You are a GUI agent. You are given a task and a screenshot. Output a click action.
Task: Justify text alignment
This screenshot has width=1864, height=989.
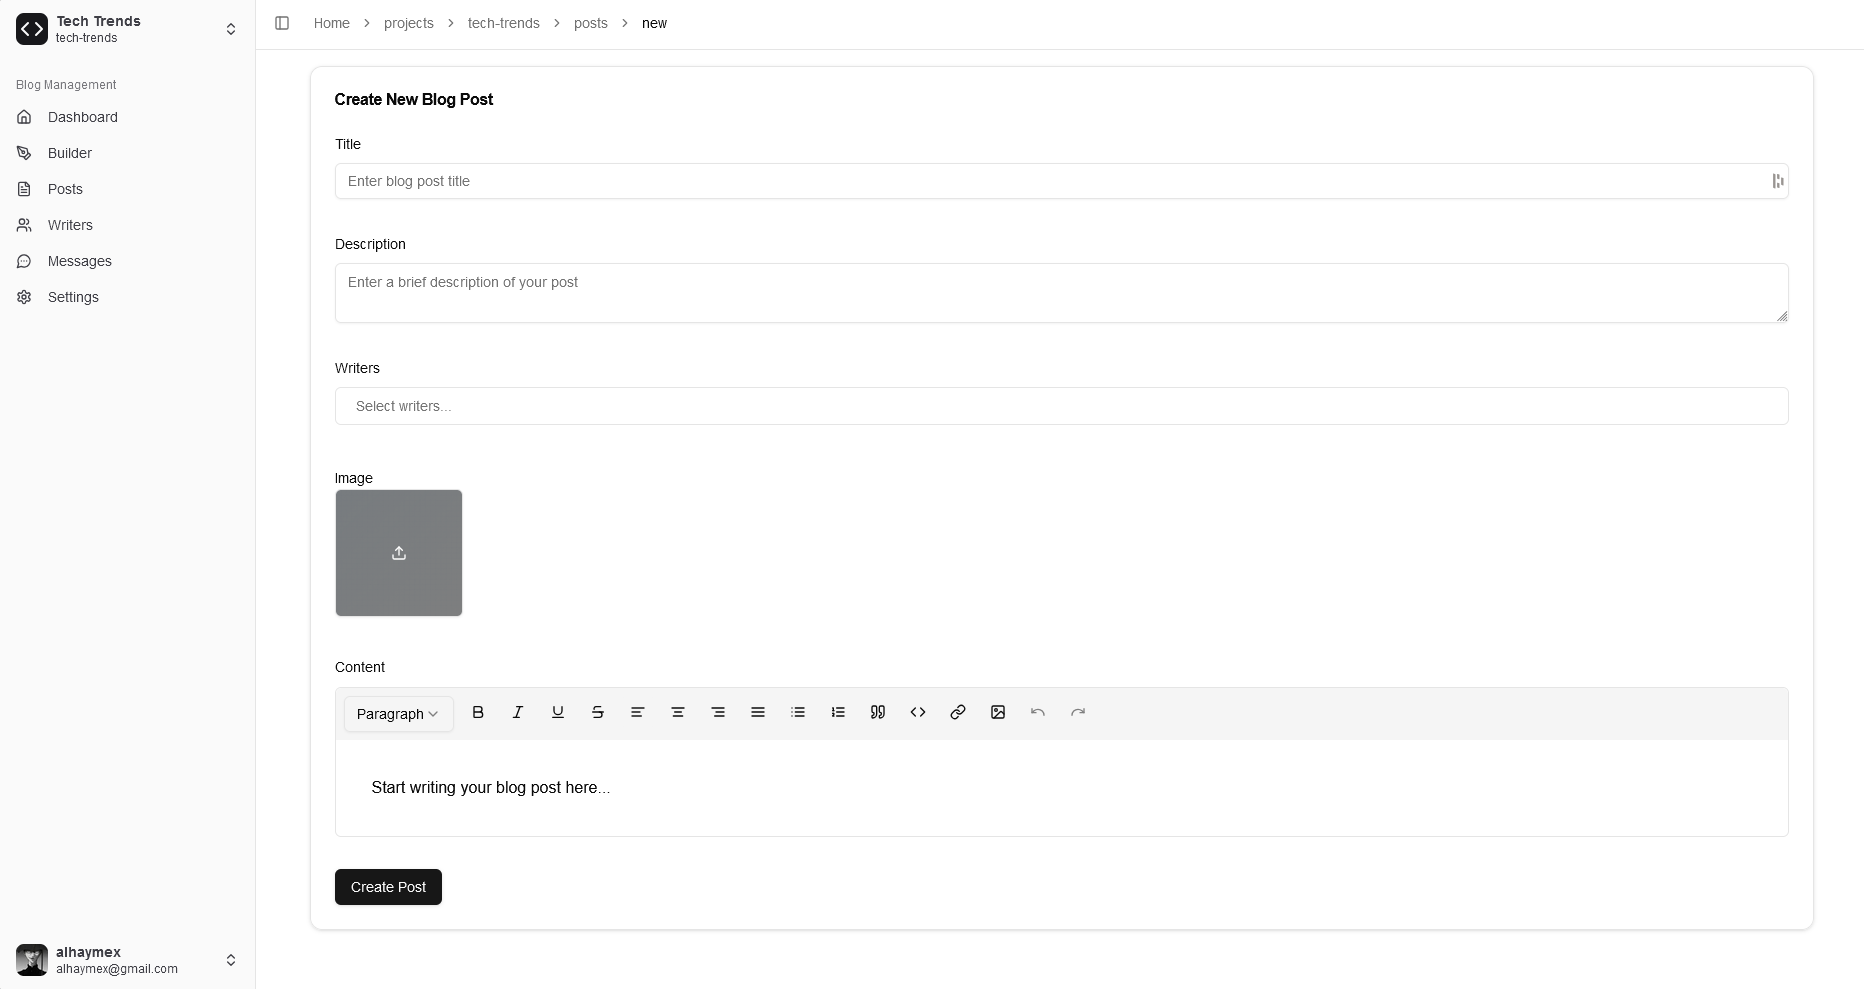click(x=758, y=712)
